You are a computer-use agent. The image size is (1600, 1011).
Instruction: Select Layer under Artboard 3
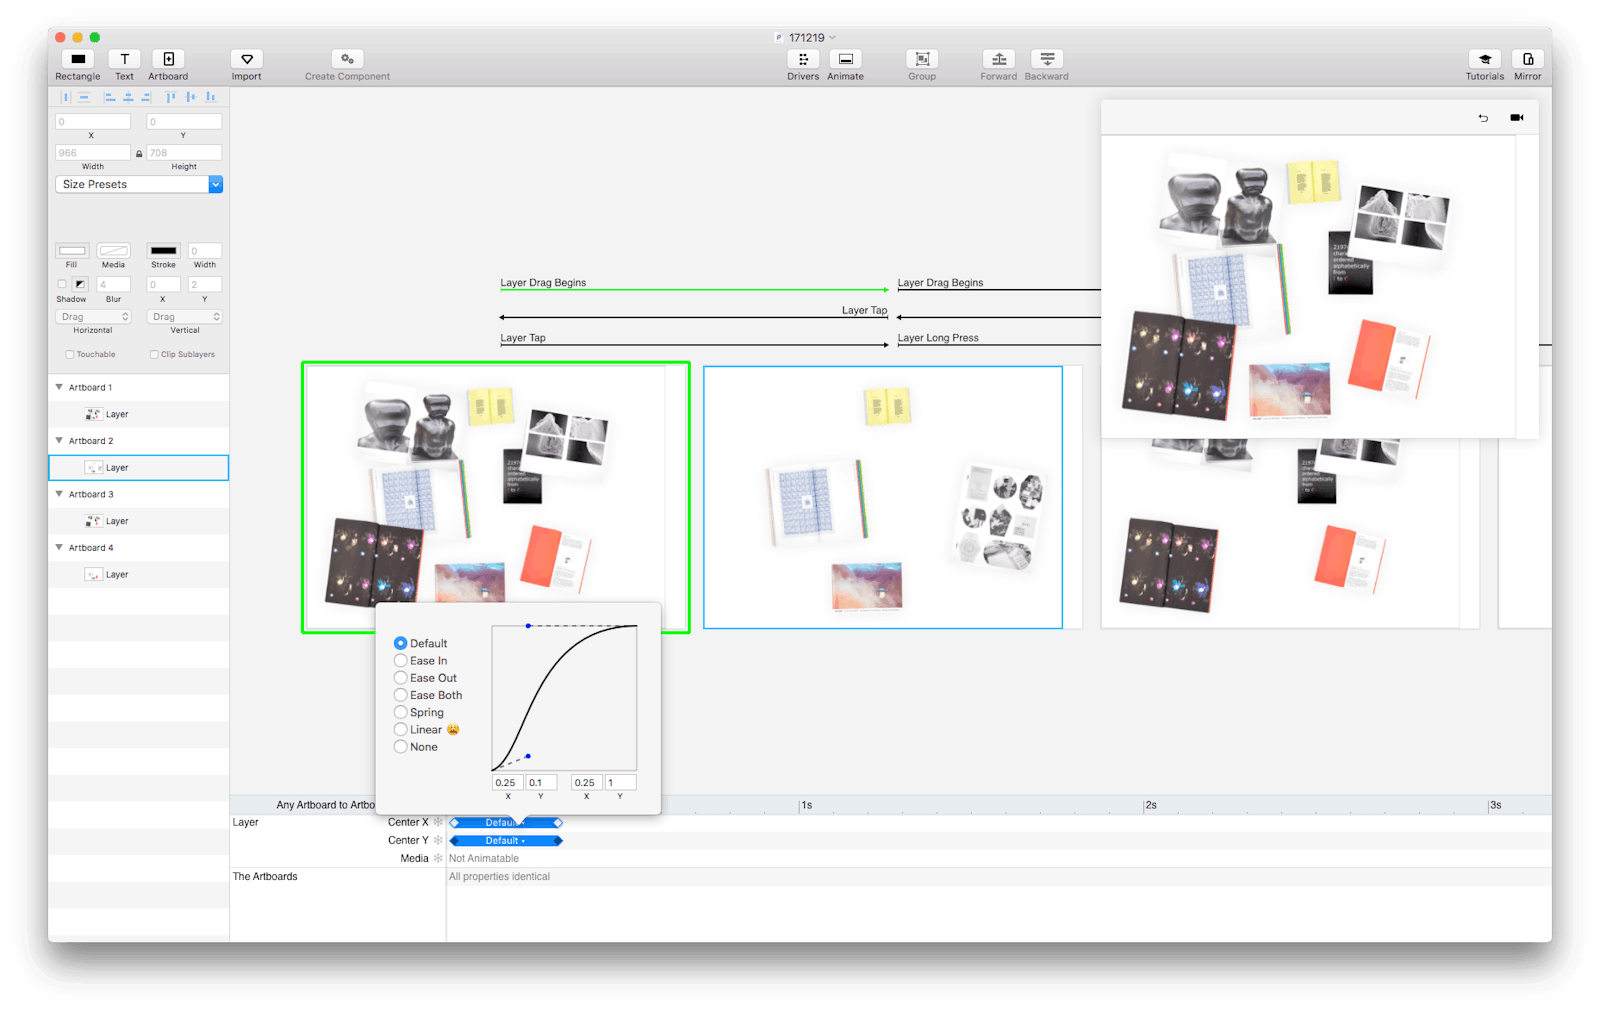pyautogui.click(x=117, y=521)
